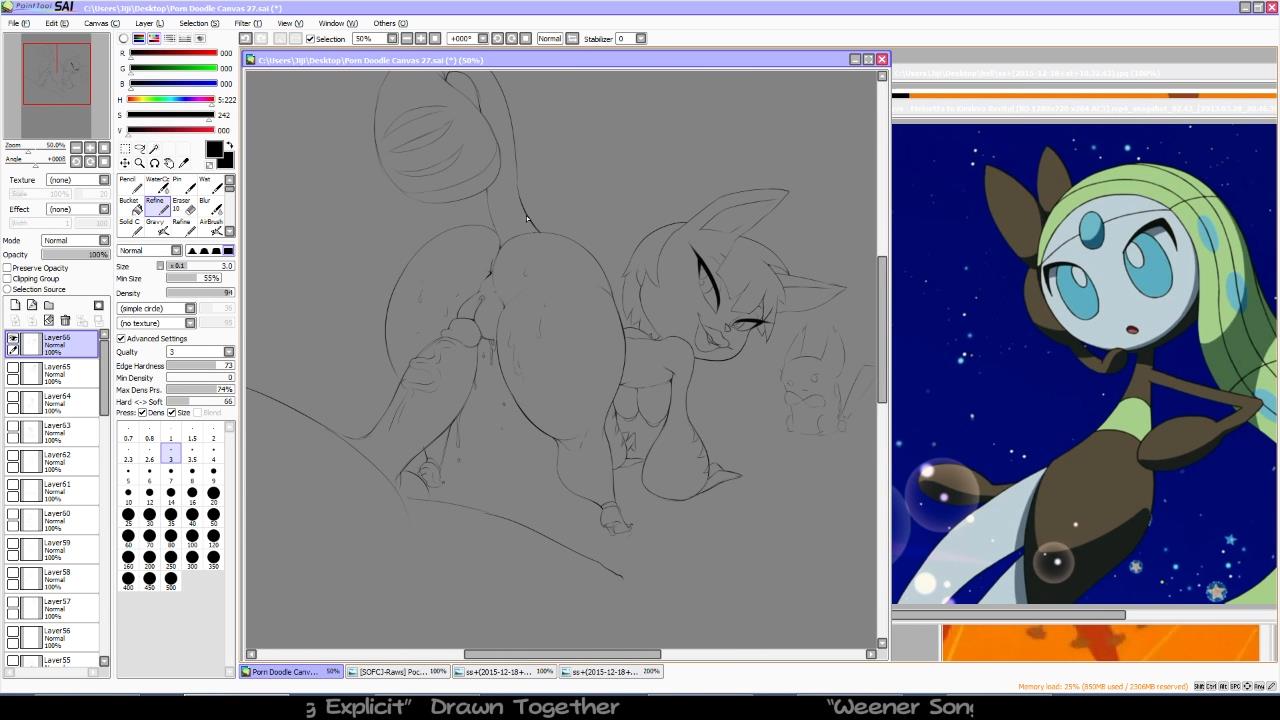Viewport: 1280px width, 720px height.
Task: Uncheck the Advanced Settings checkbox
Action: [x=121, y=338]
